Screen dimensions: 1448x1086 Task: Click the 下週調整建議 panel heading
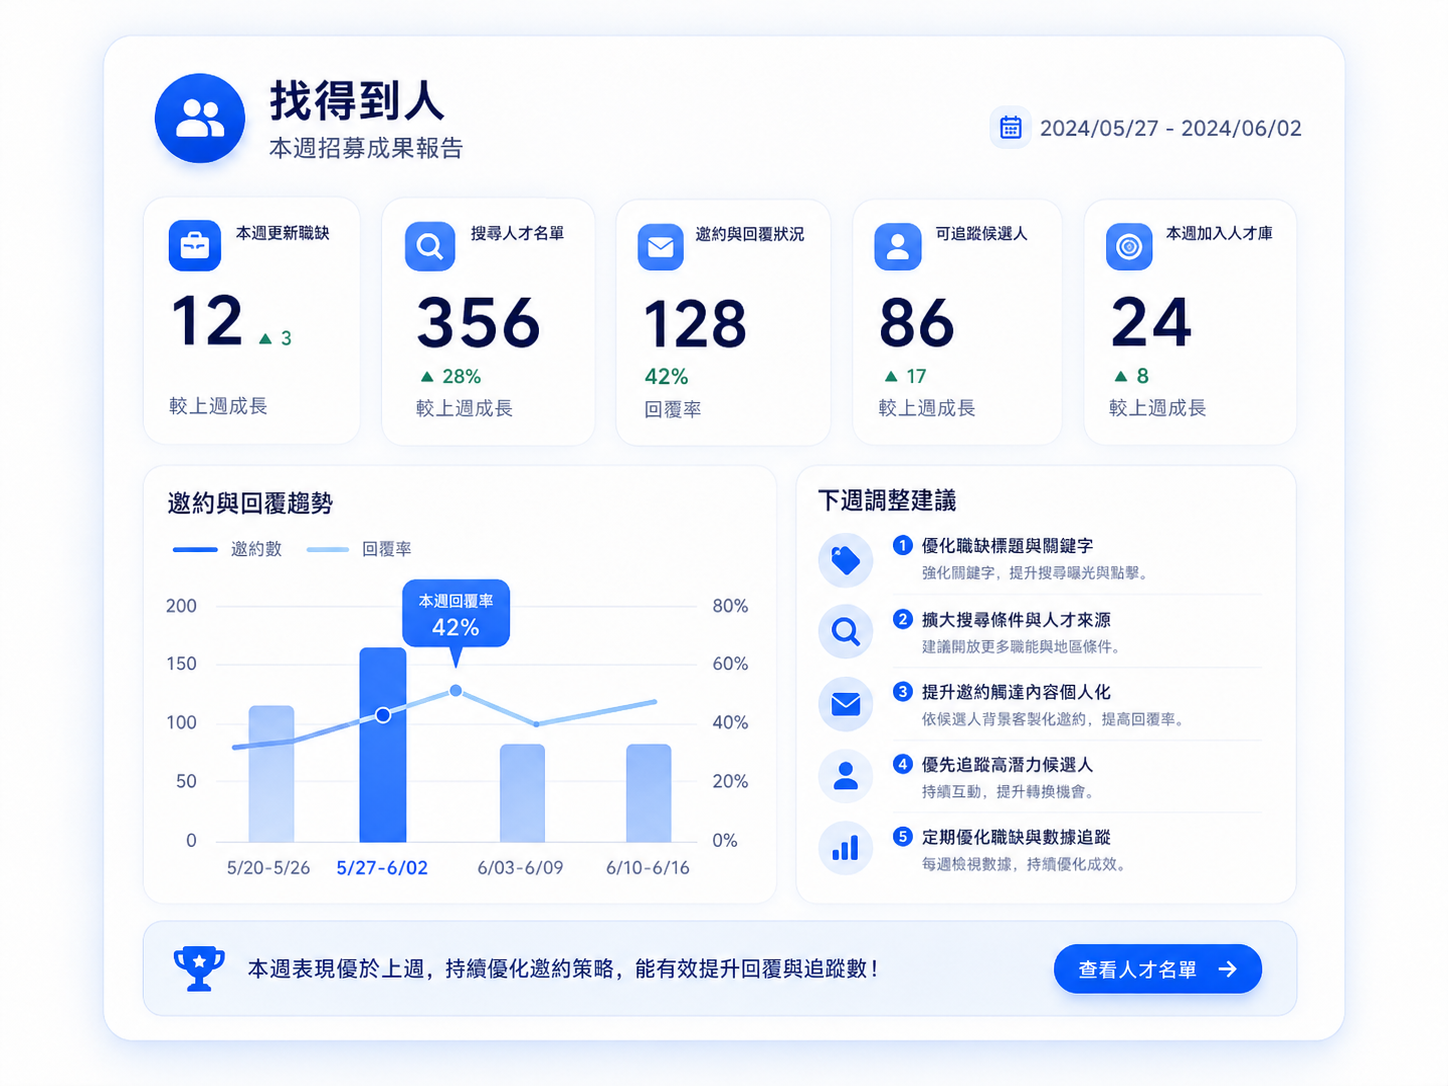point(887,500)
